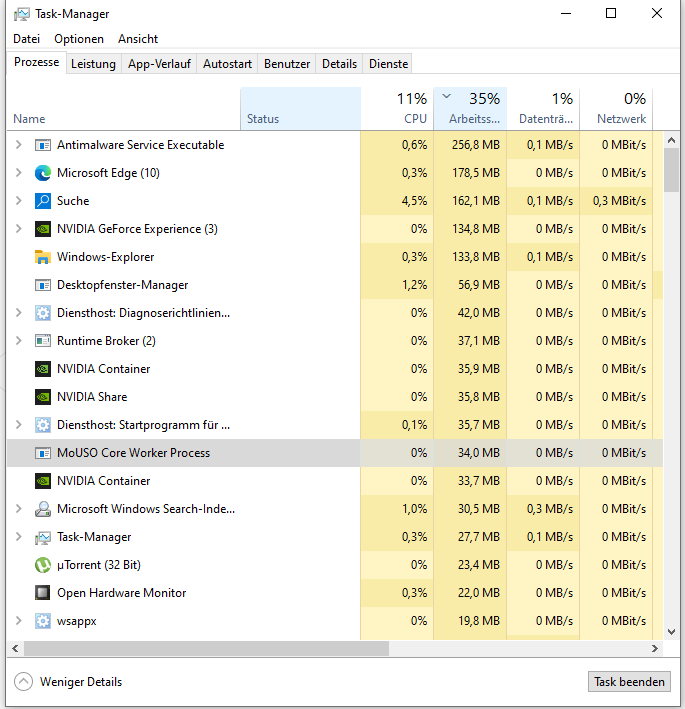Click Weniger Details toggle
This screenshot has width=685, height=709.
68,682
